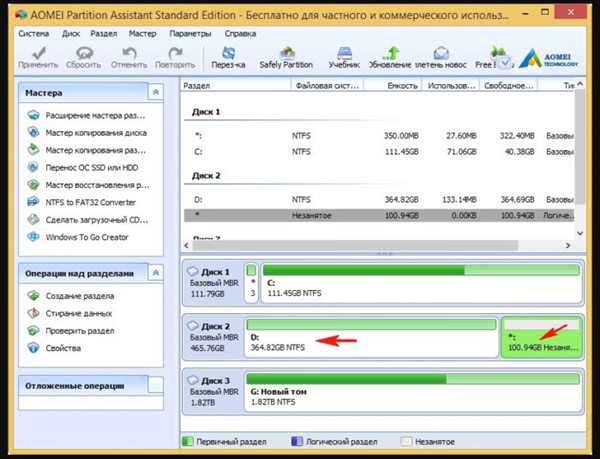Click the Отменить (Undo) toolbar icon
Screen dimensions: 600x459
point(129,58)
